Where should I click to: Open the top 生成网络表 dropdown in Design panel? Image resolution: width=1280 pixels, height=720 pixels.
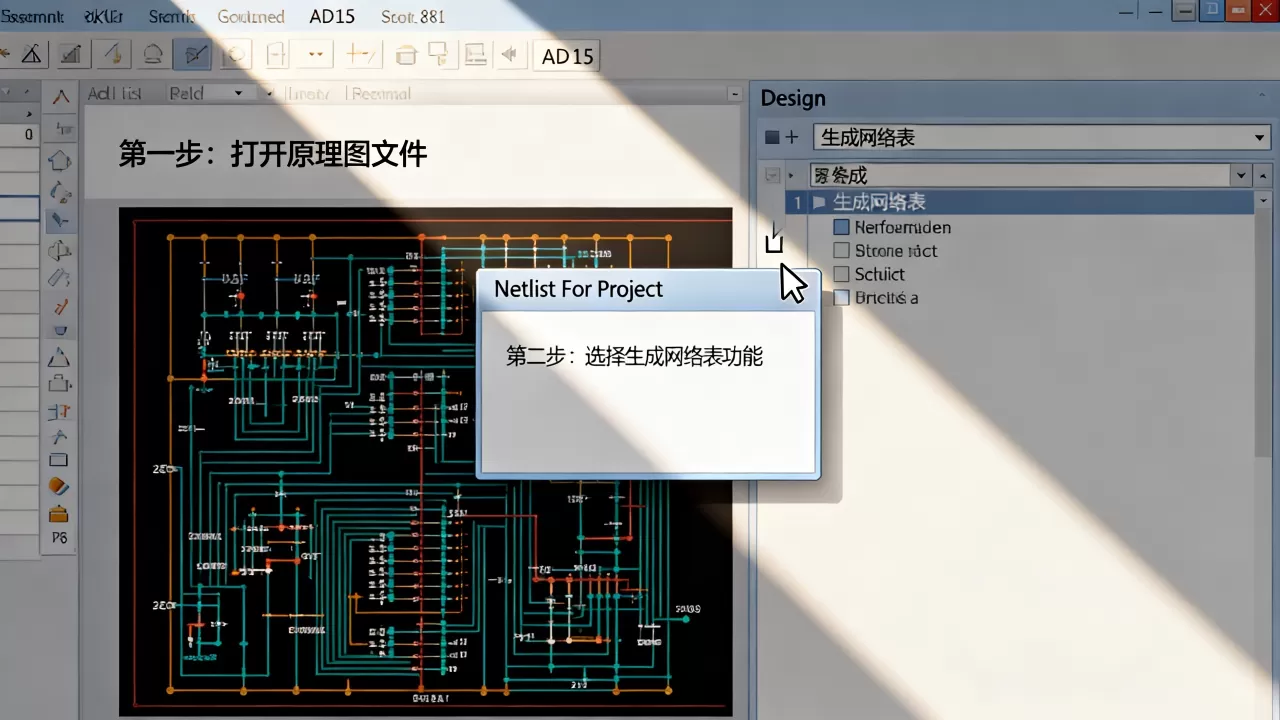coord(1261,137)
